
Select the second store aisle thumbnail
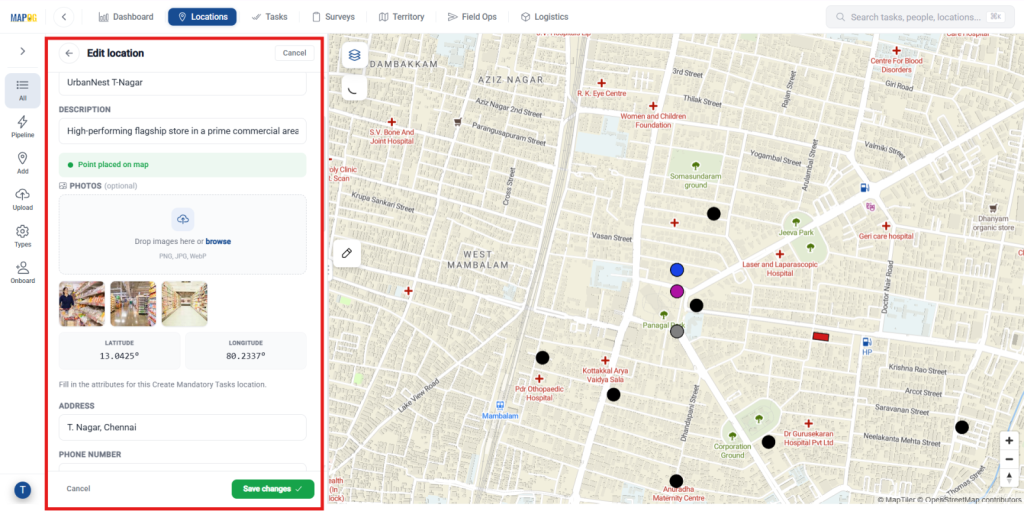pos(133,304)
